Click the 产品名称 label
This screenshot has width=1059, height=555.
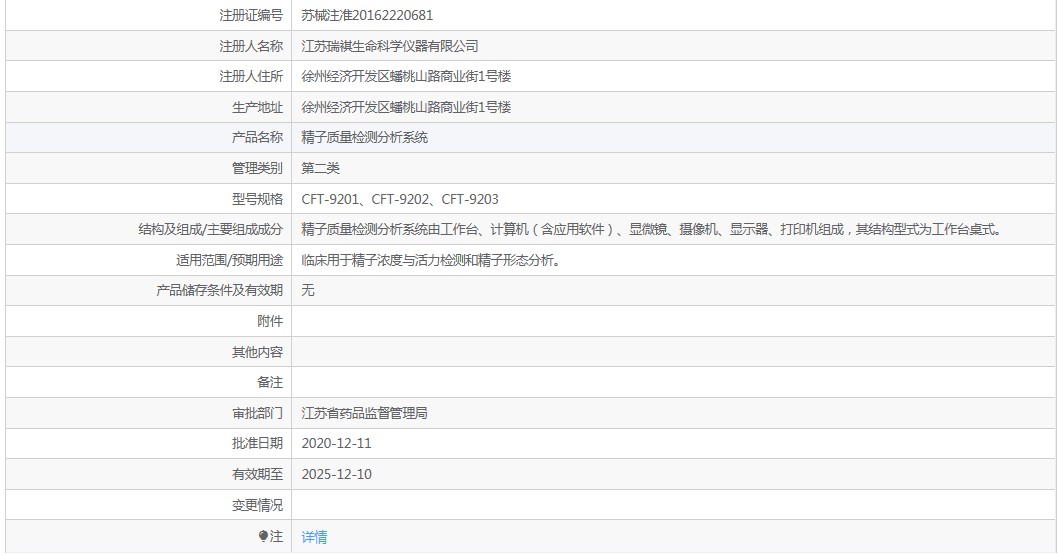click(x=257, y=138)
